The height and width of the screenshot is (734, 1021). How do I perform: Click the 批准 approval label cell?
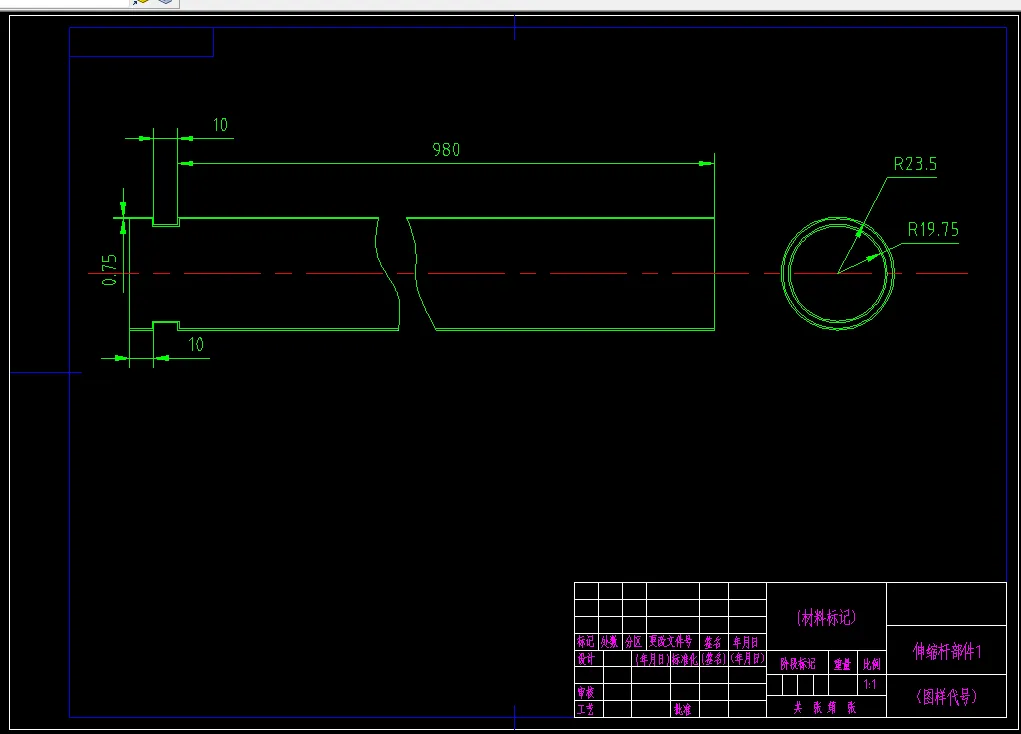(683, 709)
